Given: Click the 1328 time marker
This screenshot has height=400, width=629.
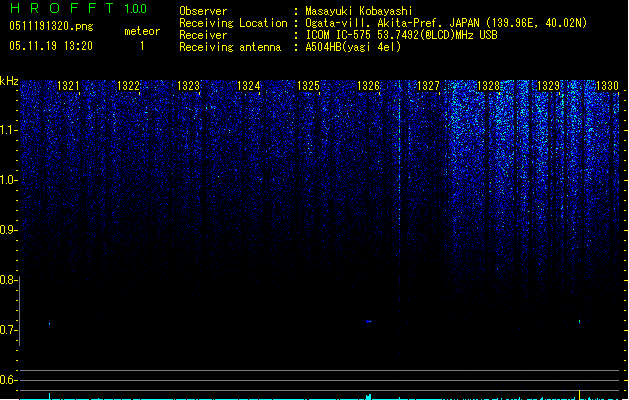Looking at the screenshot, I should tap(488, 85).
